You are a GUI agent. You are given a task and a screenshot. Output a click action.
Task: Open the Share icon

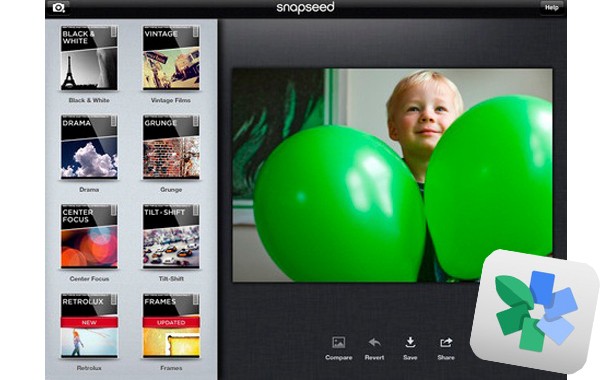(446, 342)
